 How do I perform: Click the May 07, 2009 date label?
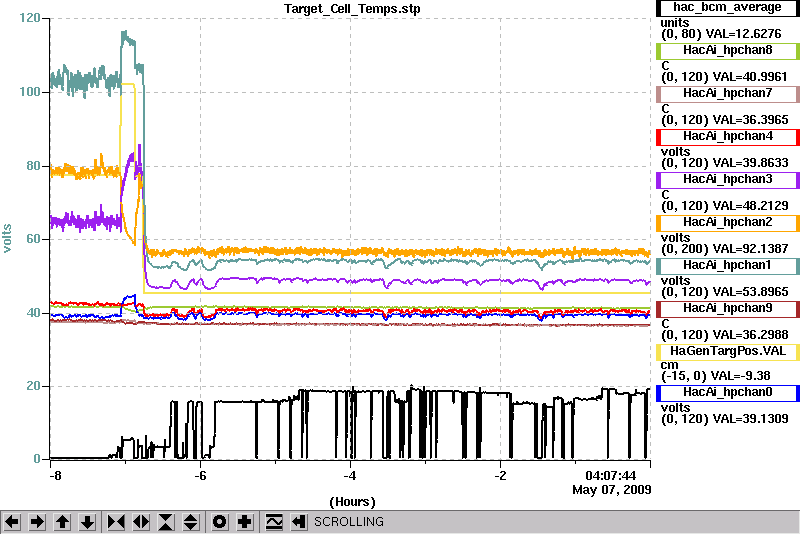tap(612, 490)
